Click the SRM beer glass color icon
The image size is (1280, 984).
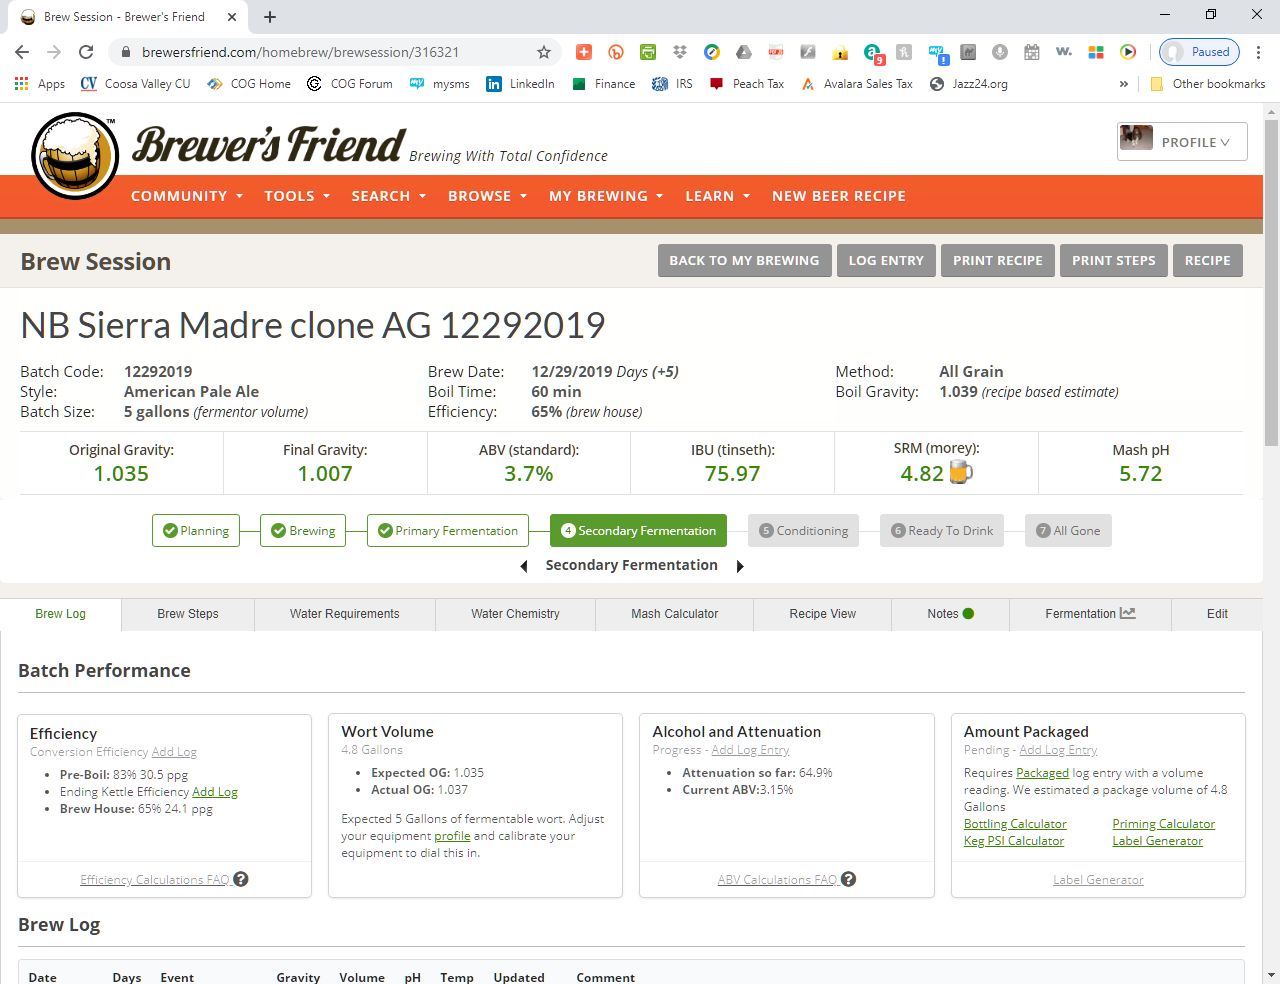coord(961,472)
